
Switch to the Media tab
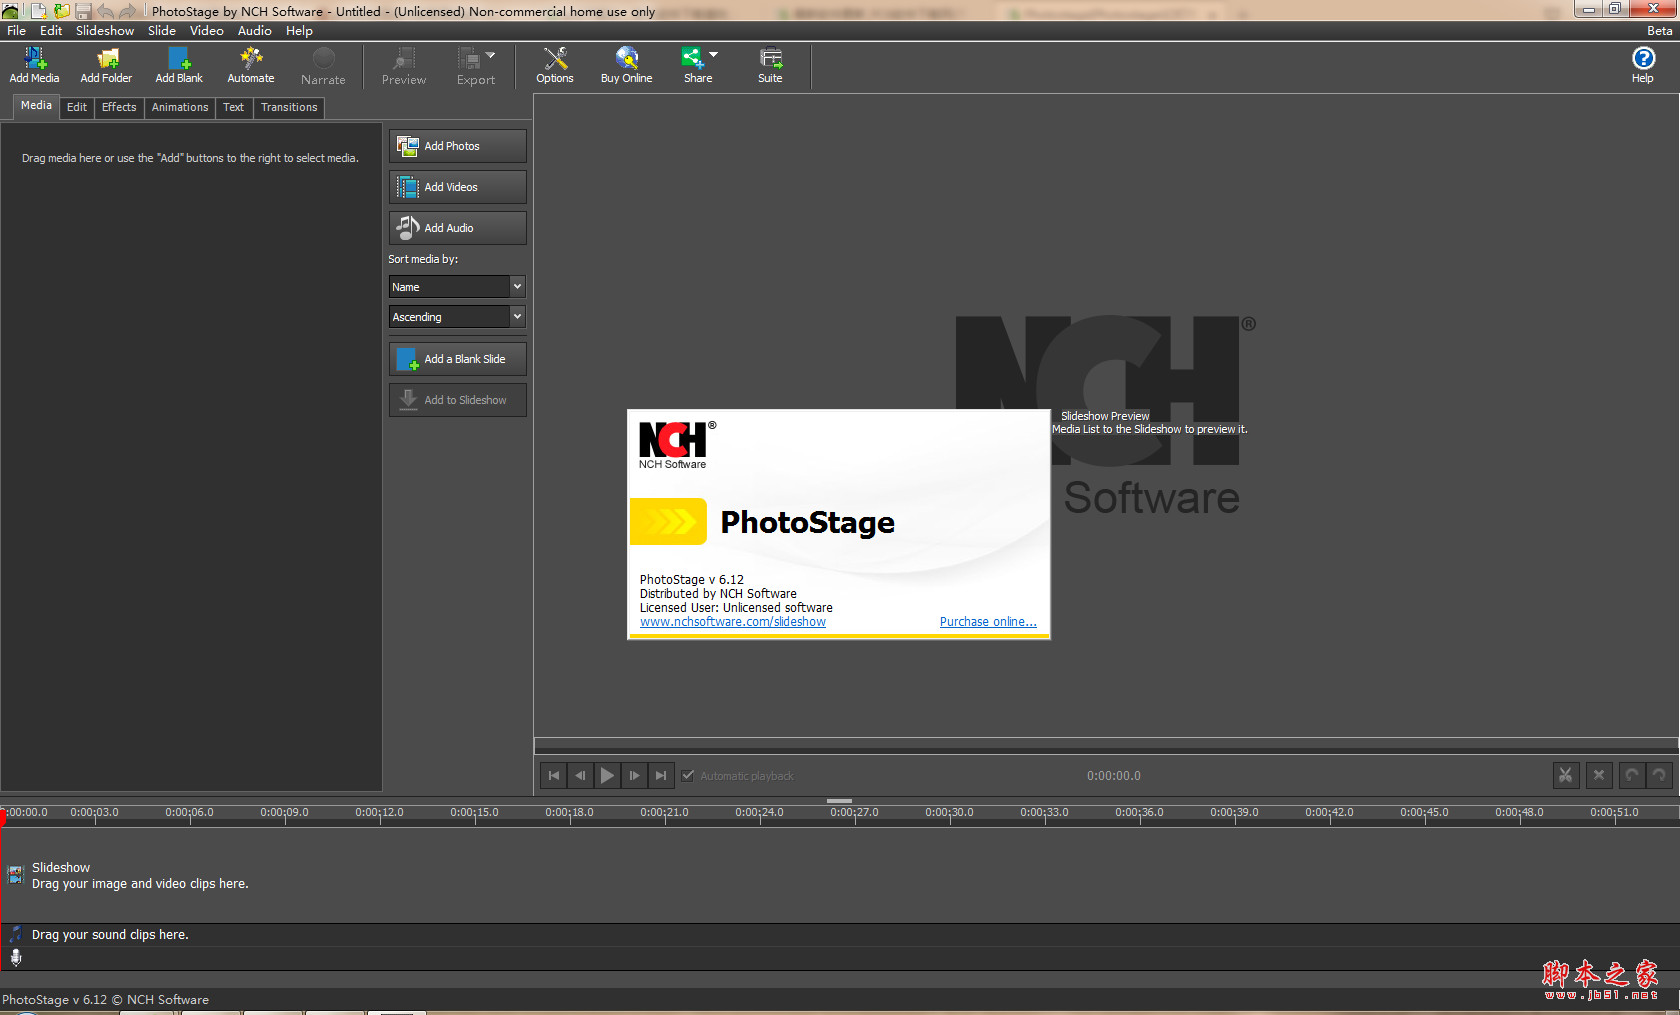click(x=36, y=106)
